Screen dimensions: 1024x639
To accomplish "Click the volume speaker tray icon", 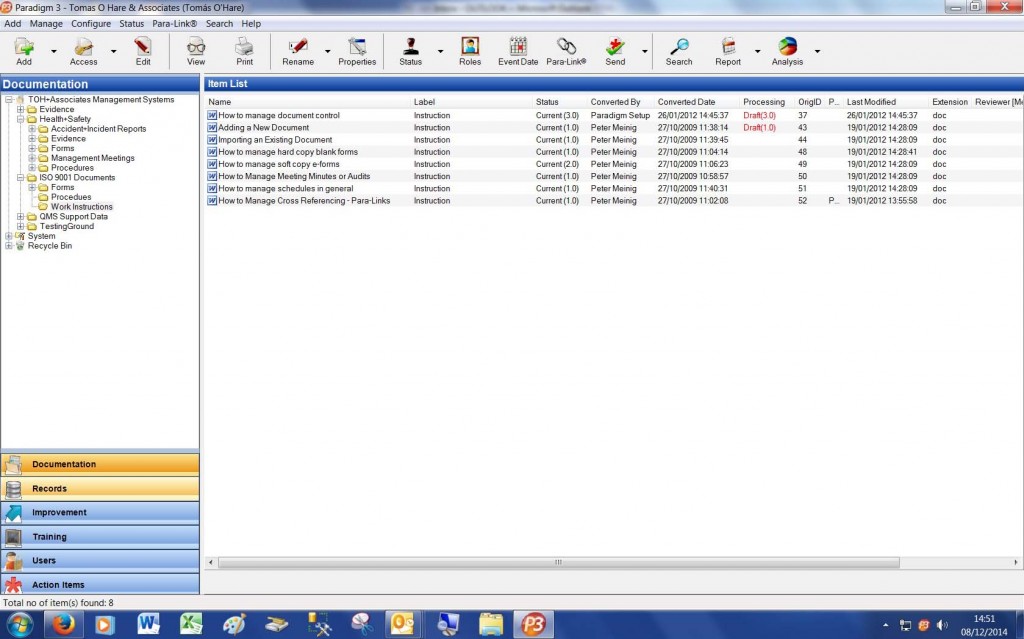I will pos(941,625).
